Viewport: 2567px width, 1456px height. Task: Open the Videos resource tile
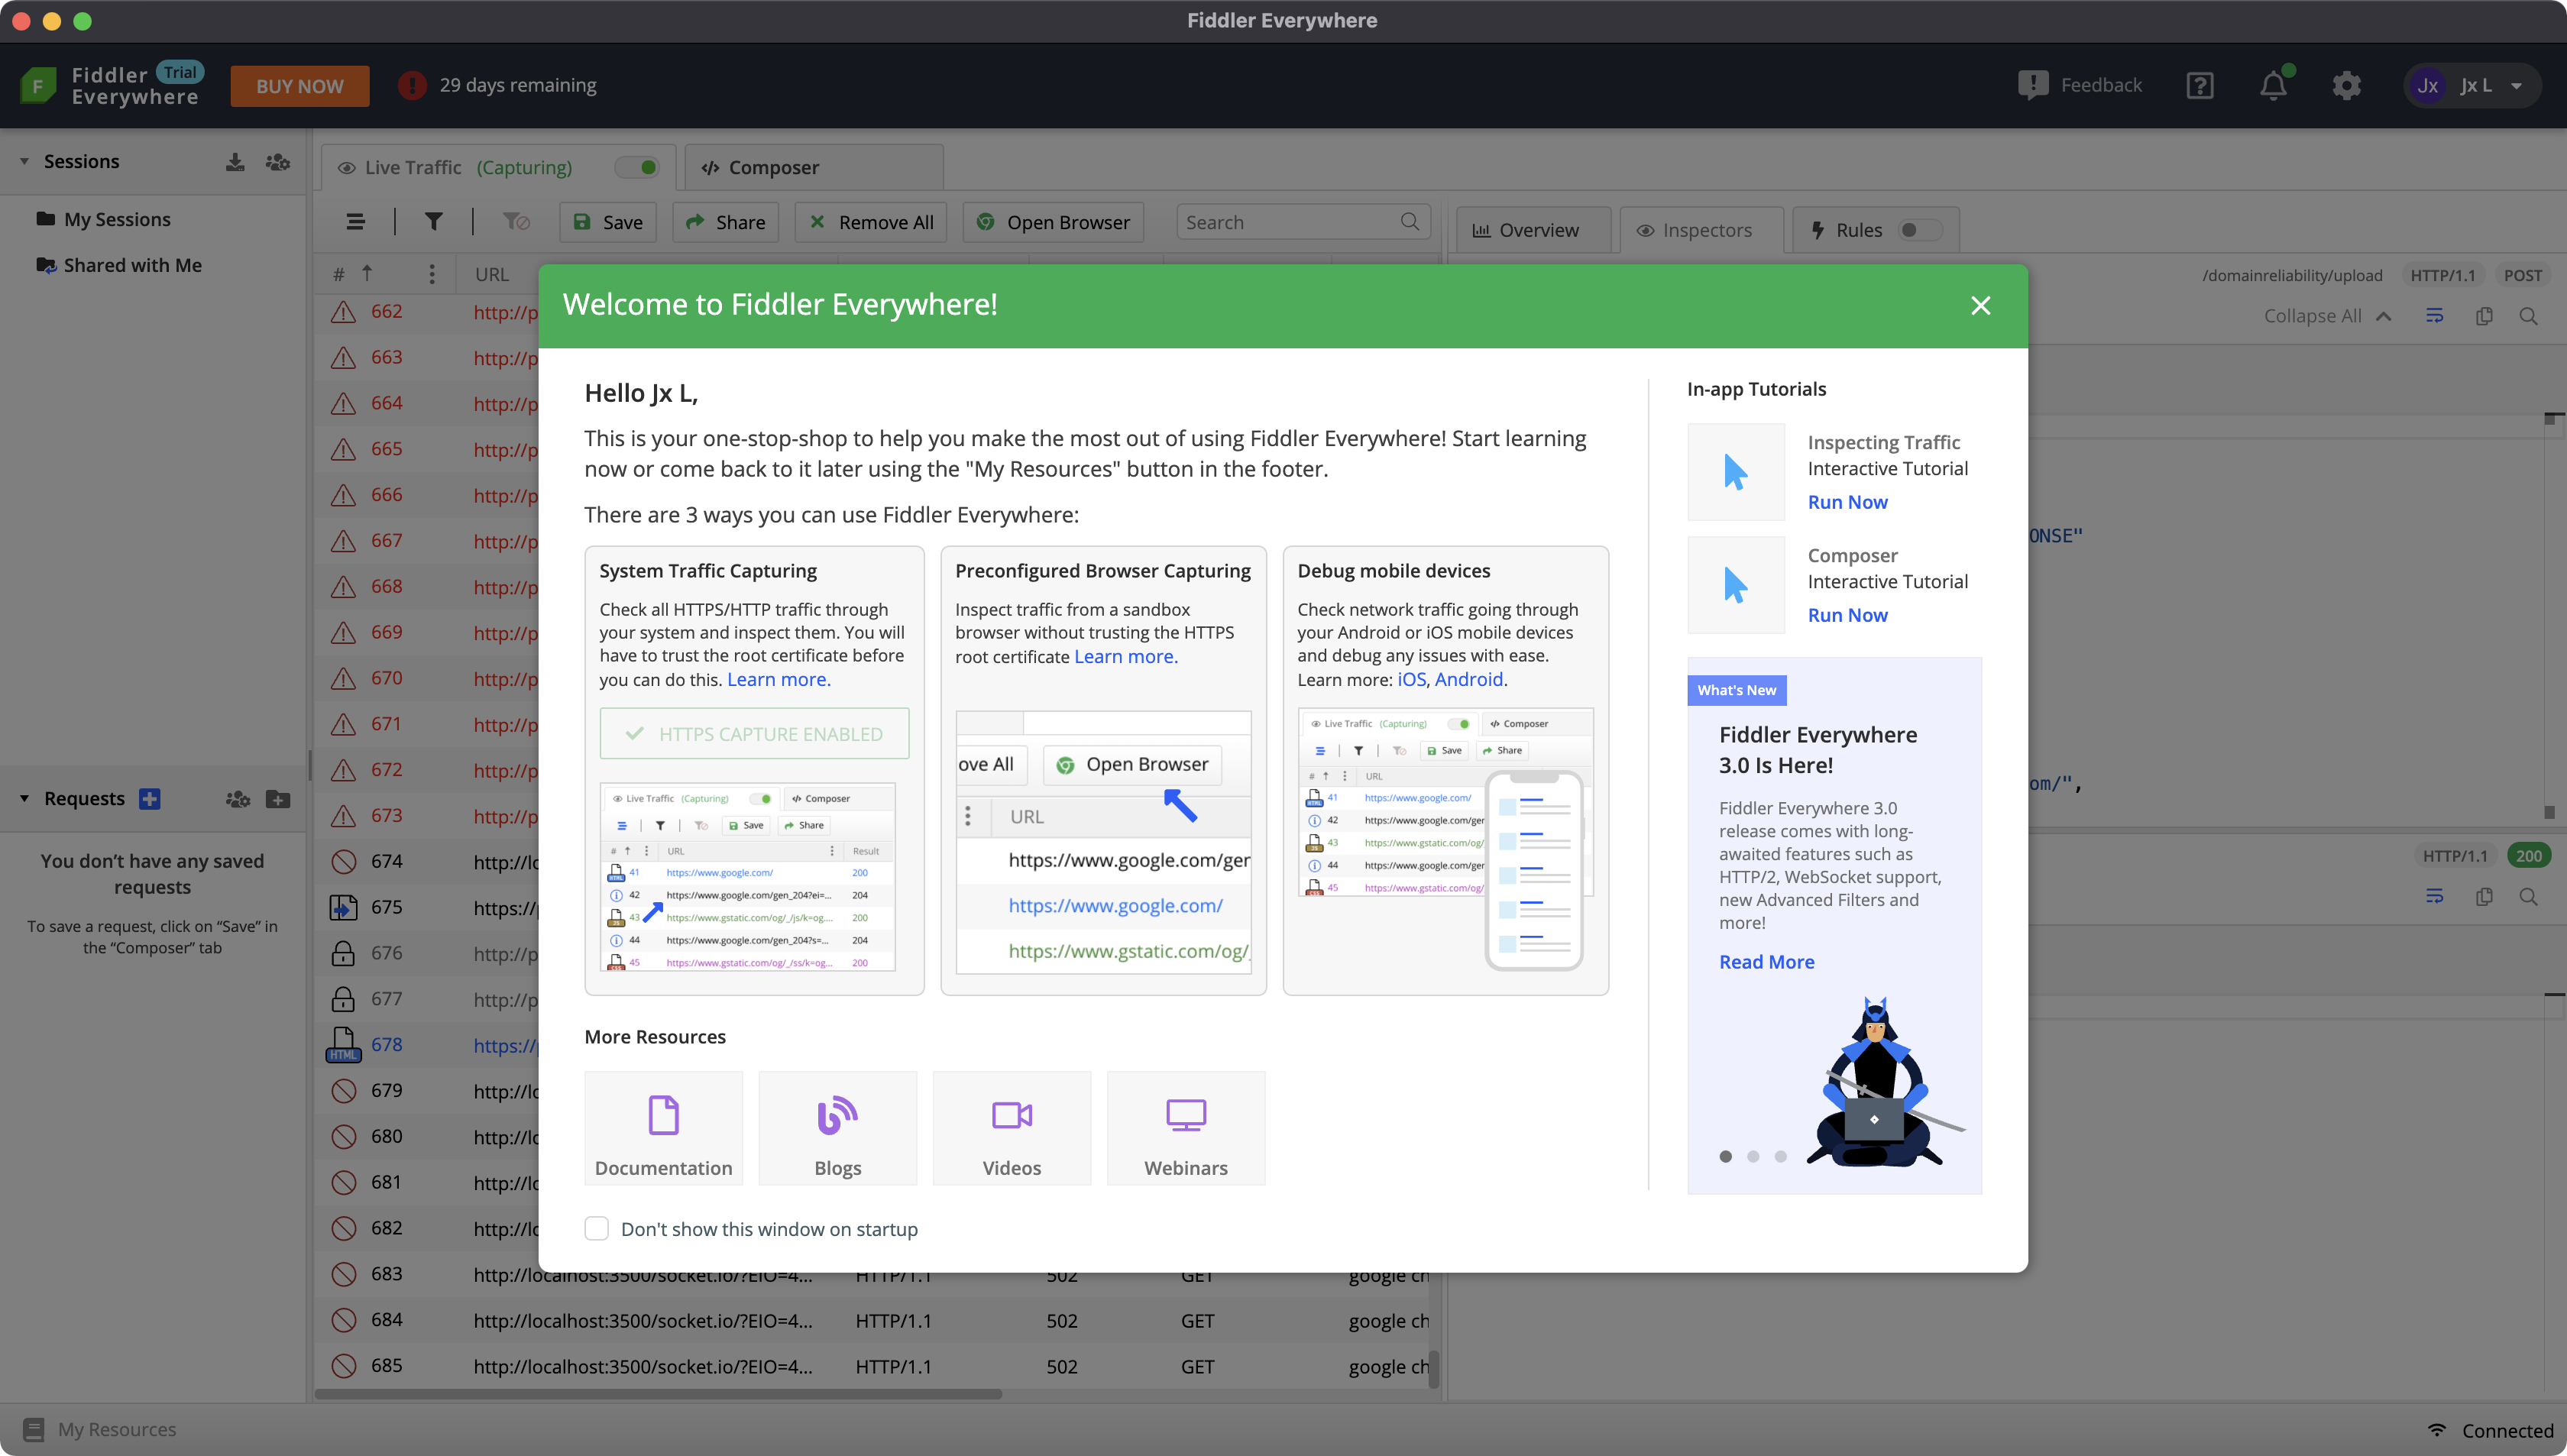tap(1011, 1129)
